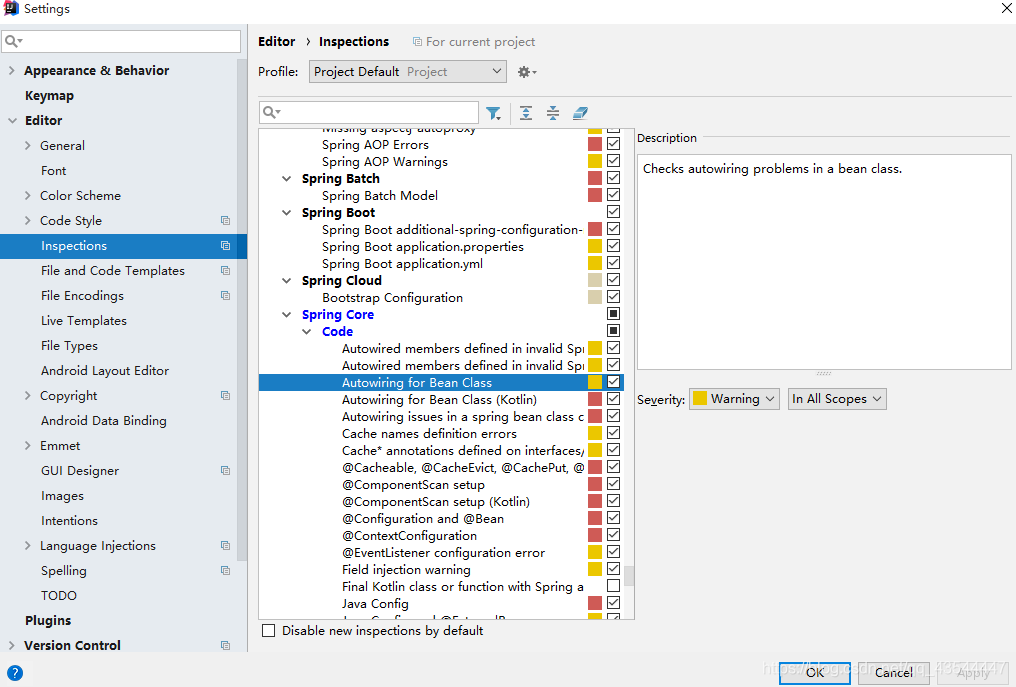The height and width of the screenshot is (687, 1016).
Task: Open the Font settings page
Action: (53, 170)
